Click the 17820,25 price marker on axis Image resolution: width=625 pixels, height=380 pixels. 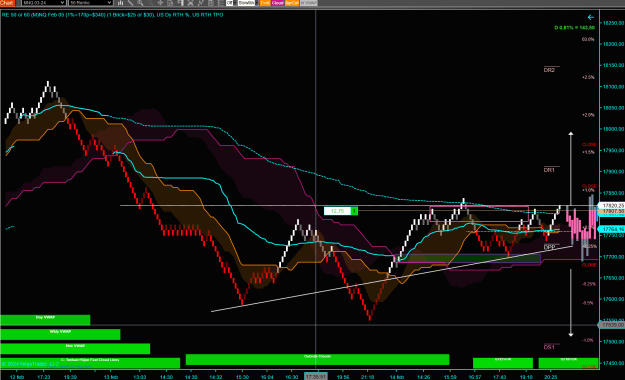pyautogui.click(x=612, y=205)
